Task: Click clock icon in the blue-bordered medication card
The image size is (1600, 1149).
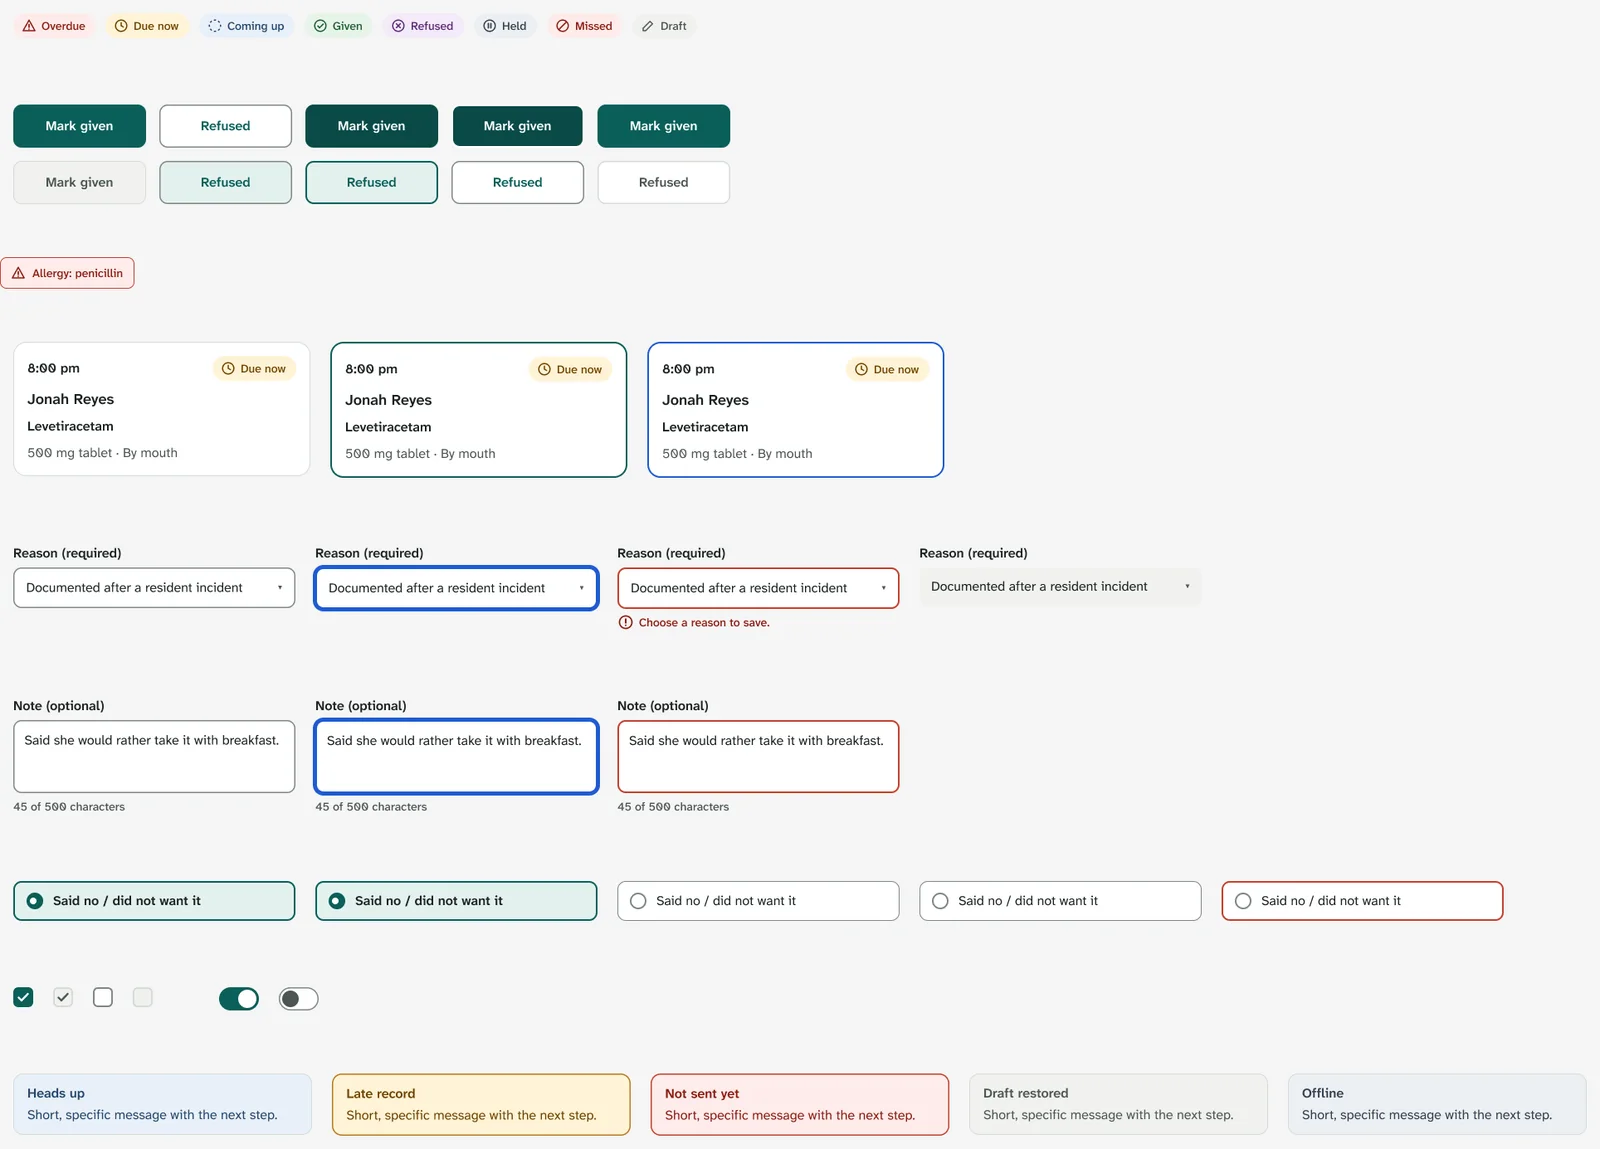Action: (861, 370)
